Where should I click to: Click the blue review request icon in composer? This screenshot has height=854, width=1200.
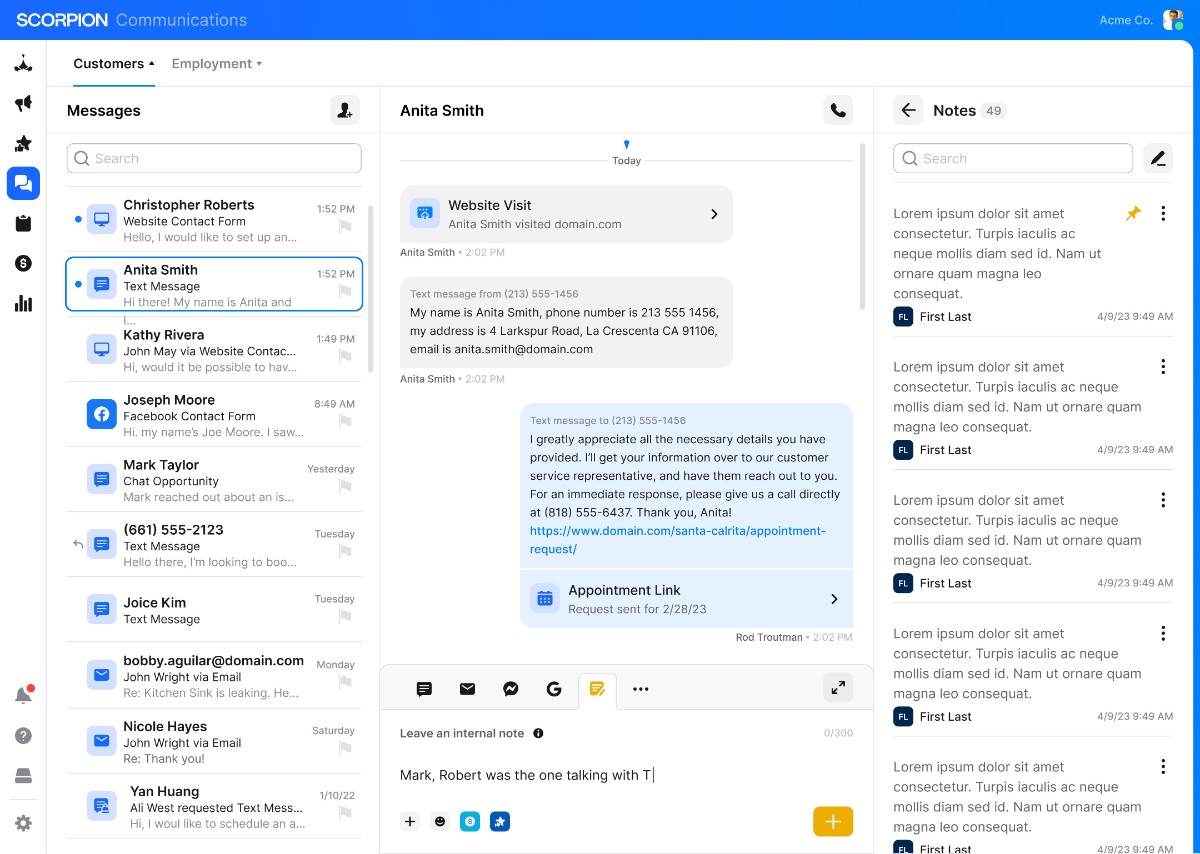(x=500, y=822)
